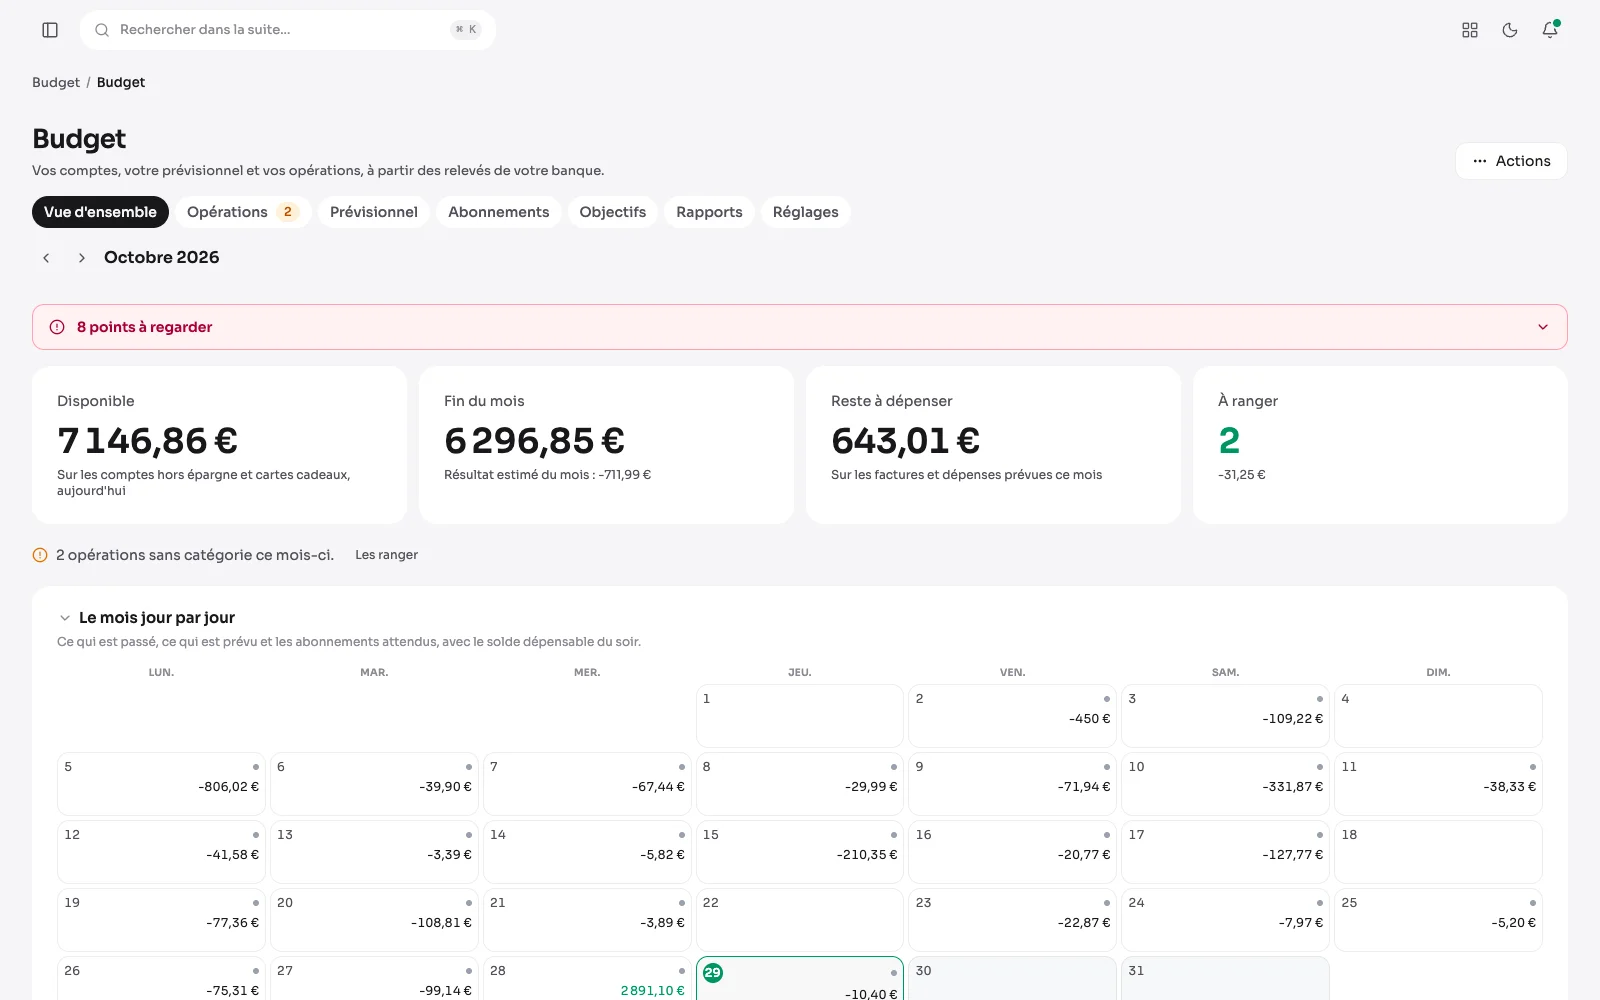Go to next month arrow
This screenshot has height=1000, width=1600.
(82, 258)
